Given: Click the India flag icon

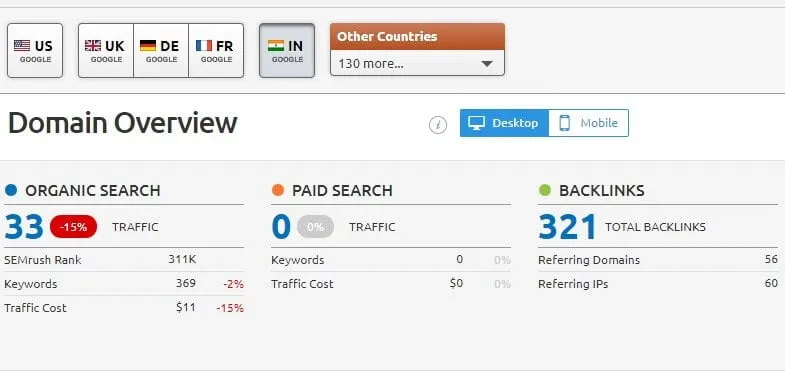Looking at the screenshot, I should click(276, 46).
